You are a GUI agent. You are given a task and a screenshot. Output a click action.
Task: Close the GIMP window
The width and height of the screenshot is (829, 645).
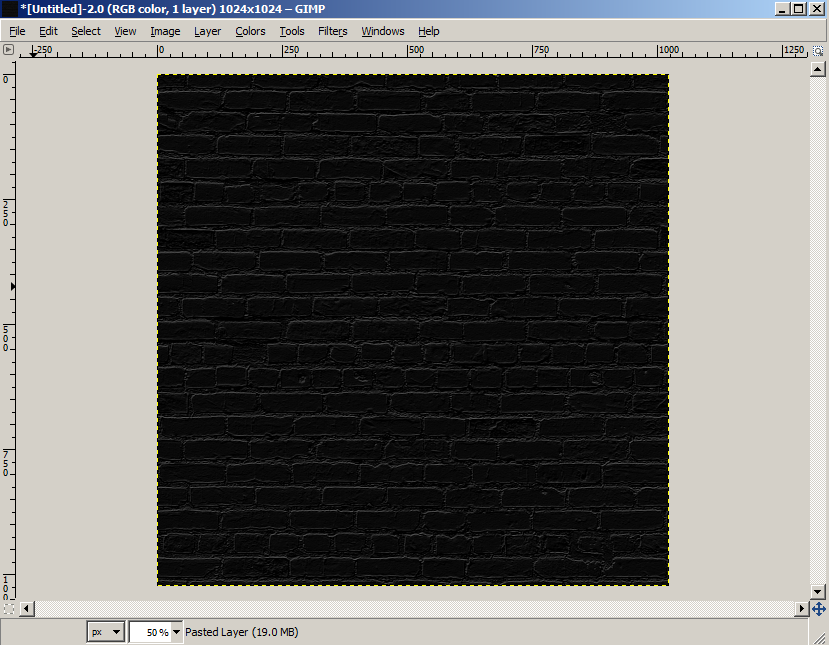[x=817, y=8]
